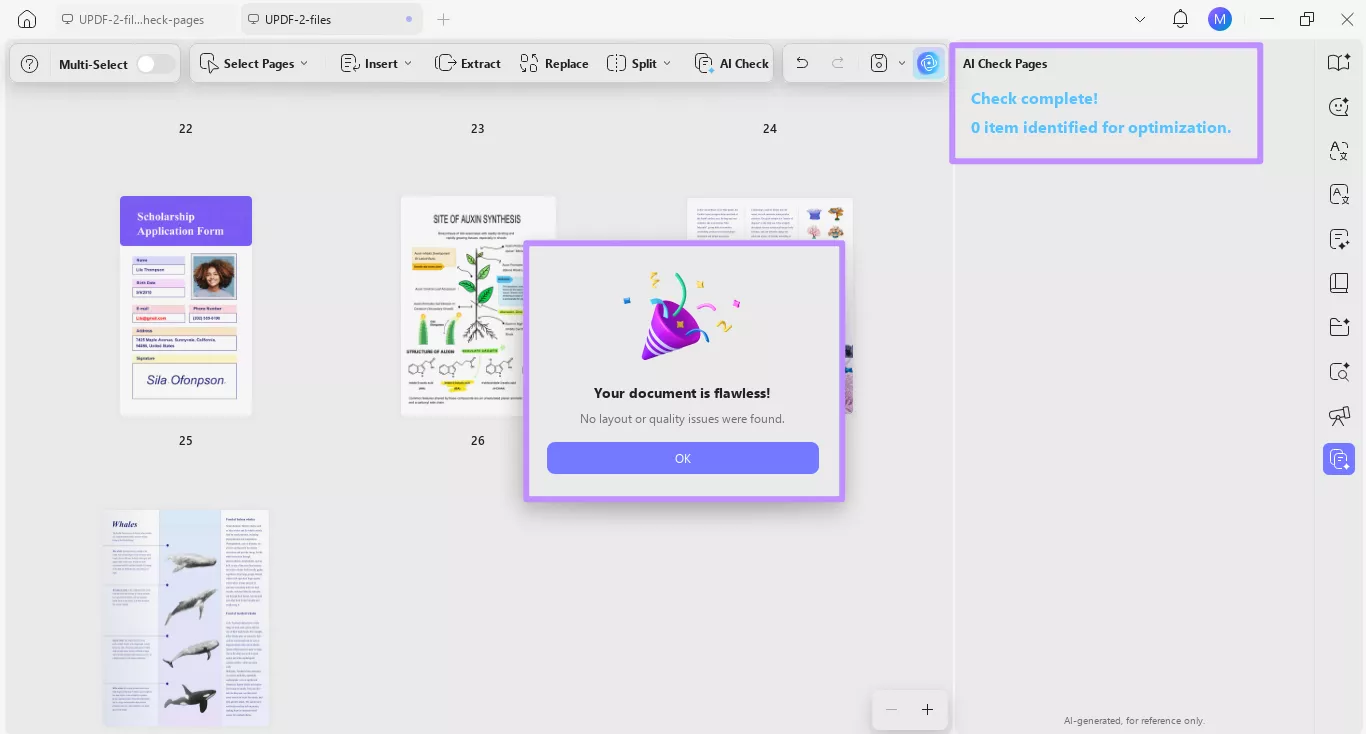The height and width of the screenshot is (734, 1366).
Task: Click the Extract pages tool
Action: pos(468,64)
